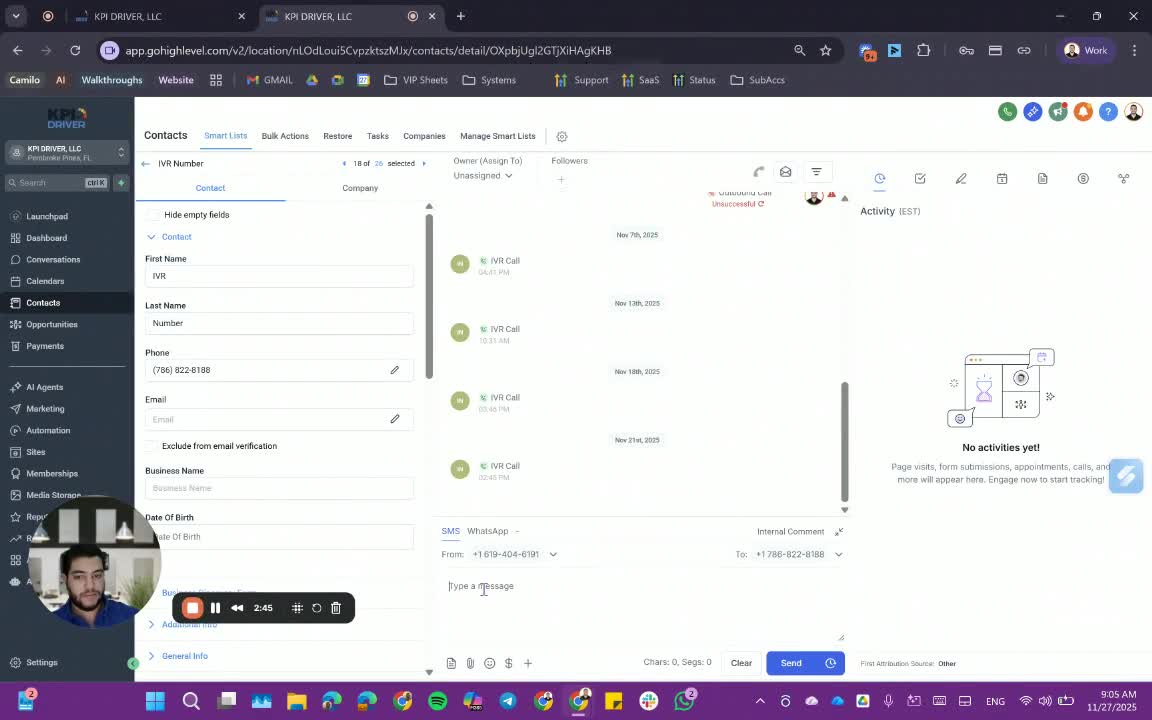The width and height of the screenshot is (1152, 720).
Task: Open Opportunities in the sidebar
Action: 51,324
